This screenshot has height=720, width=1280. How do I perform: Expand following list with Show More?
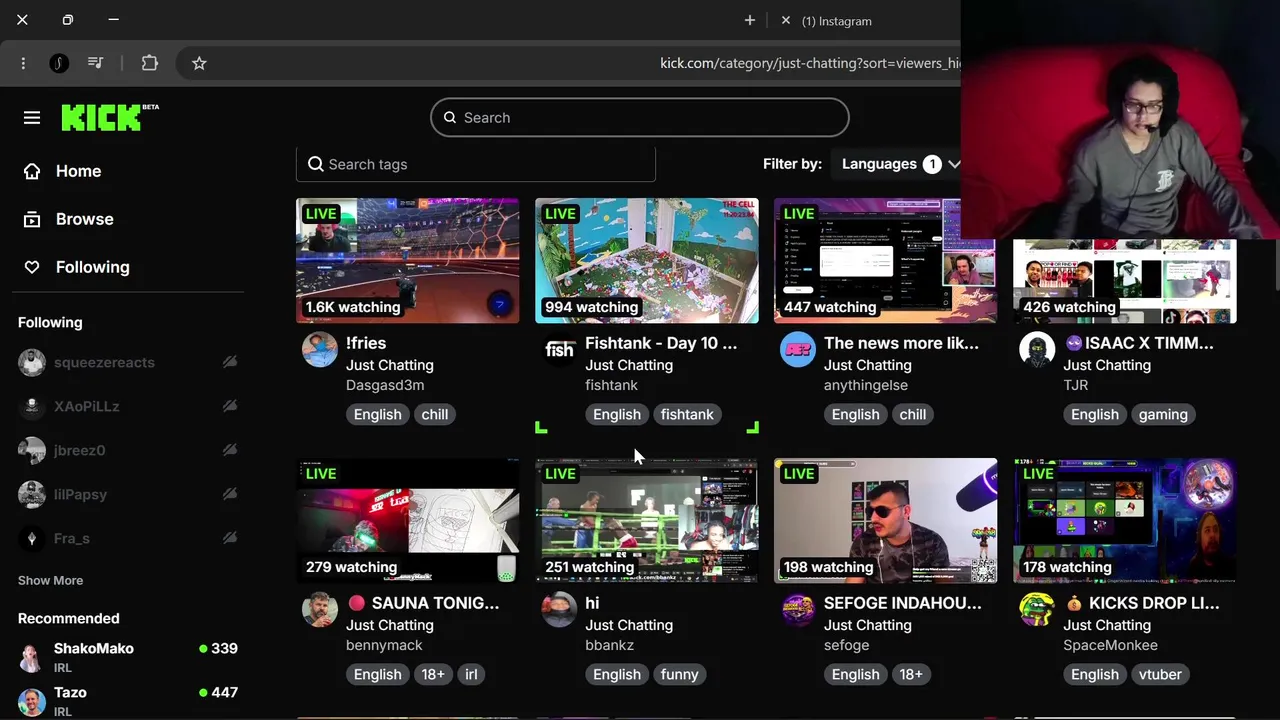50,580
